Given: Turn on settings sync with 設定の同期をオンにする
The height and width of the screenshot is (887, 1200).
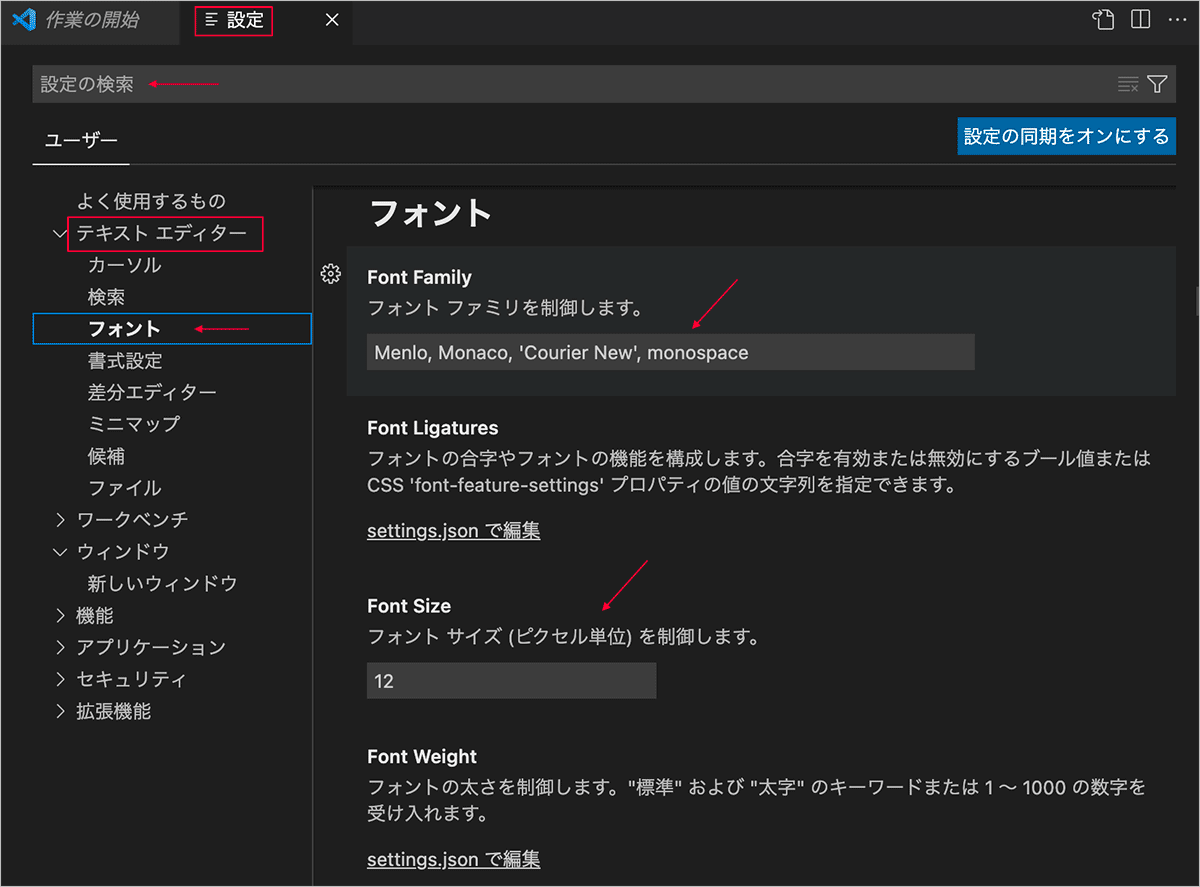Looking at the screenshot, I should [x=1066, y=136].
